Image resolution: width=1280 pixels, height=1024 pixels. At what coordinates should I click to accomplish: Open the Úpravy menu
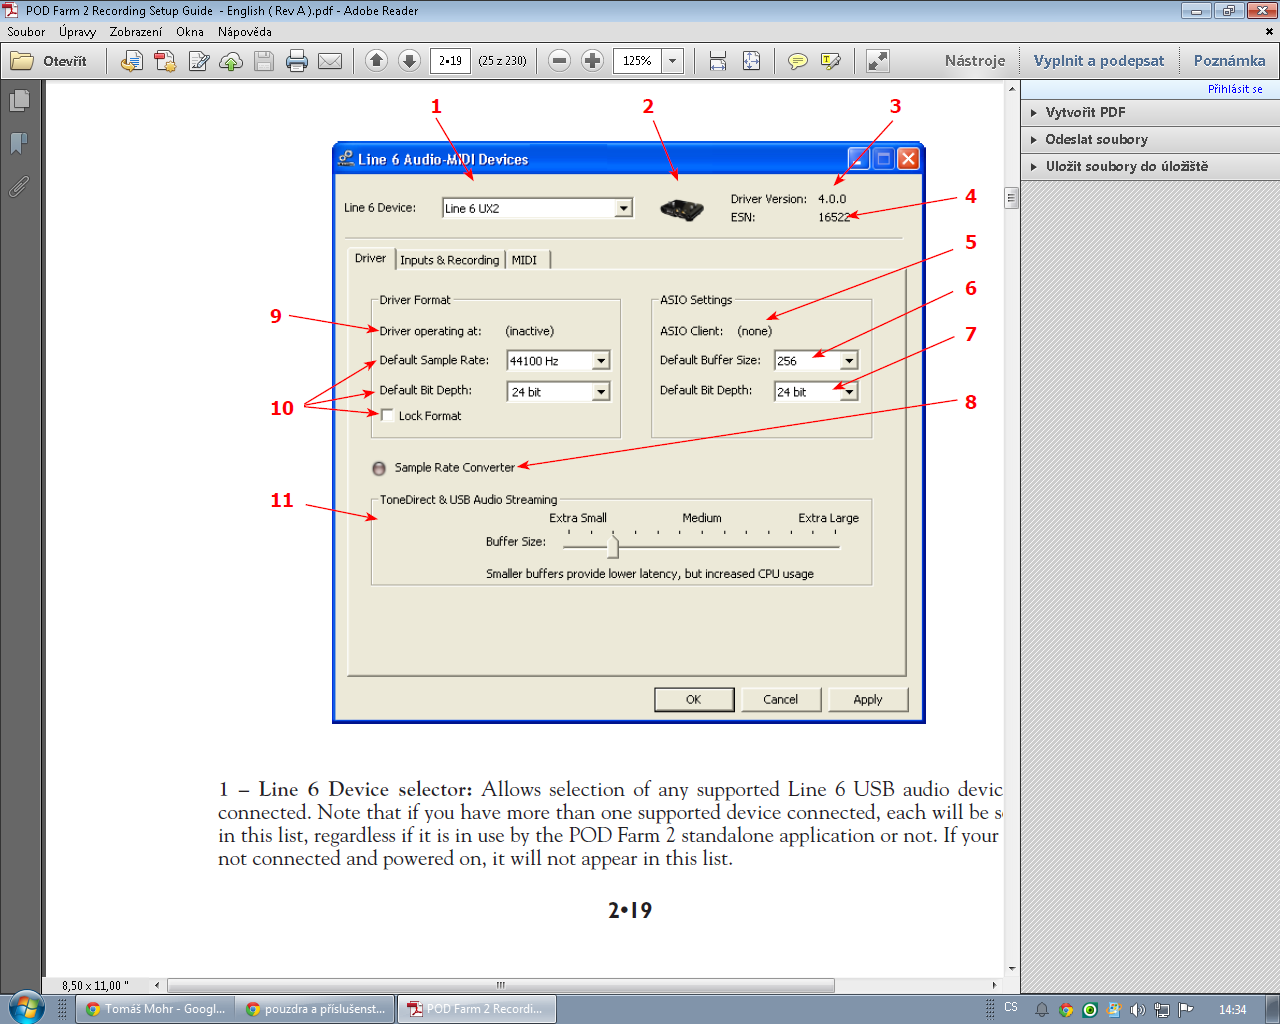click(77, 32)
